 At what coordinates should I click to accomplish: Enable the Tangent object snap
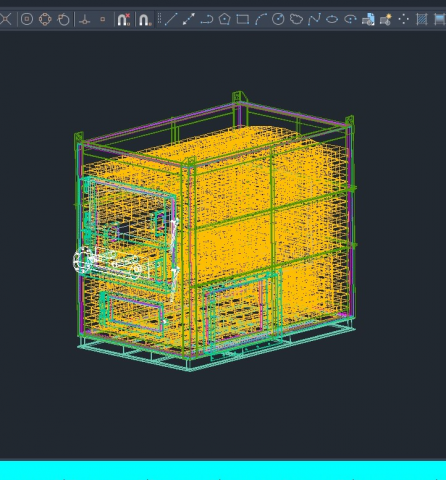(x=63, y=19)
